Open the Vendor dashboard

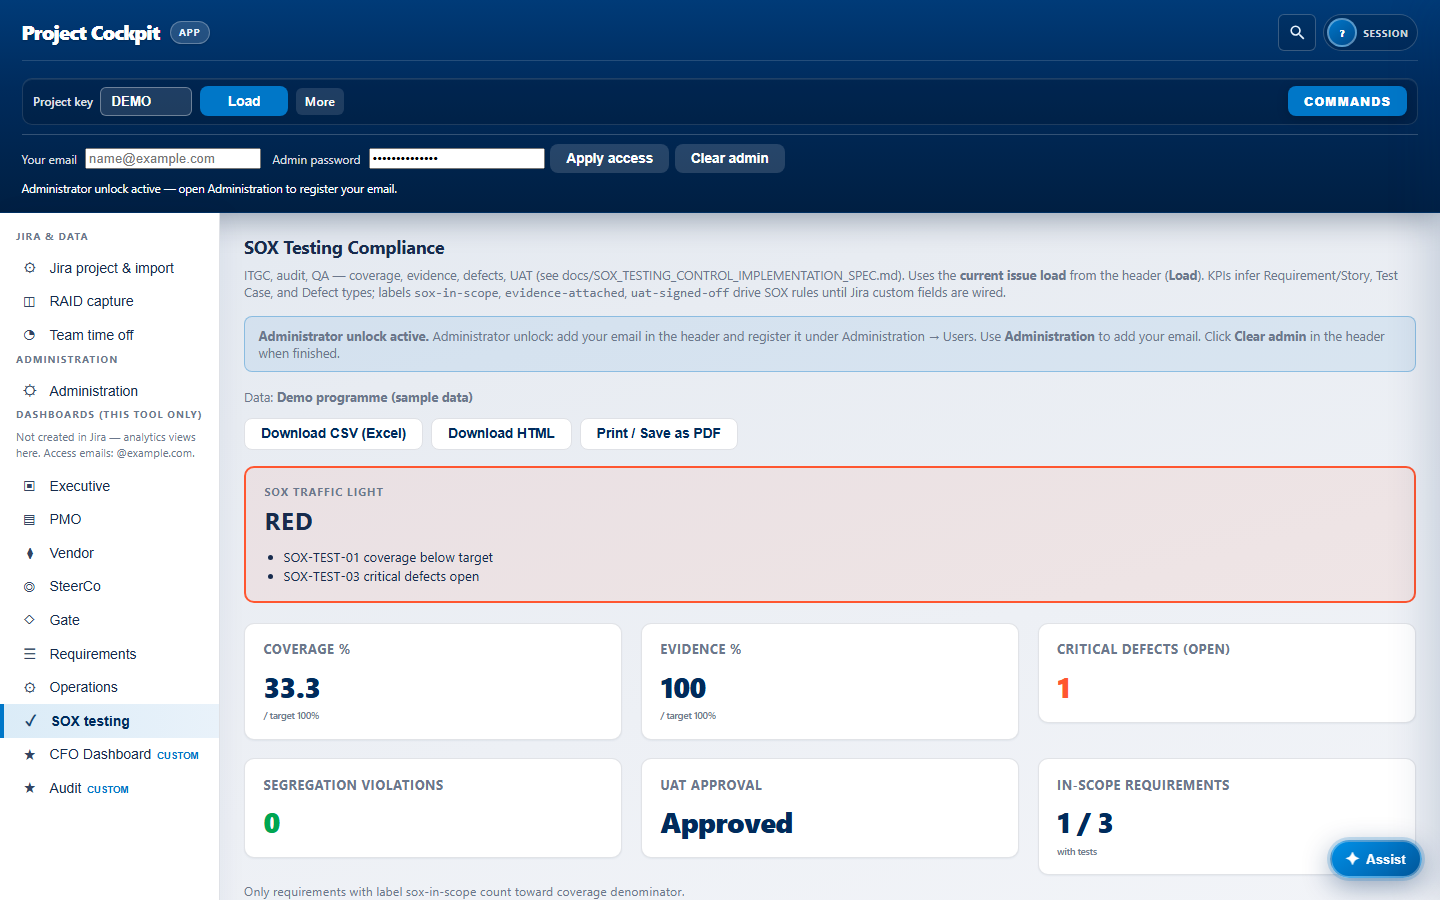[x=110, y=553]
